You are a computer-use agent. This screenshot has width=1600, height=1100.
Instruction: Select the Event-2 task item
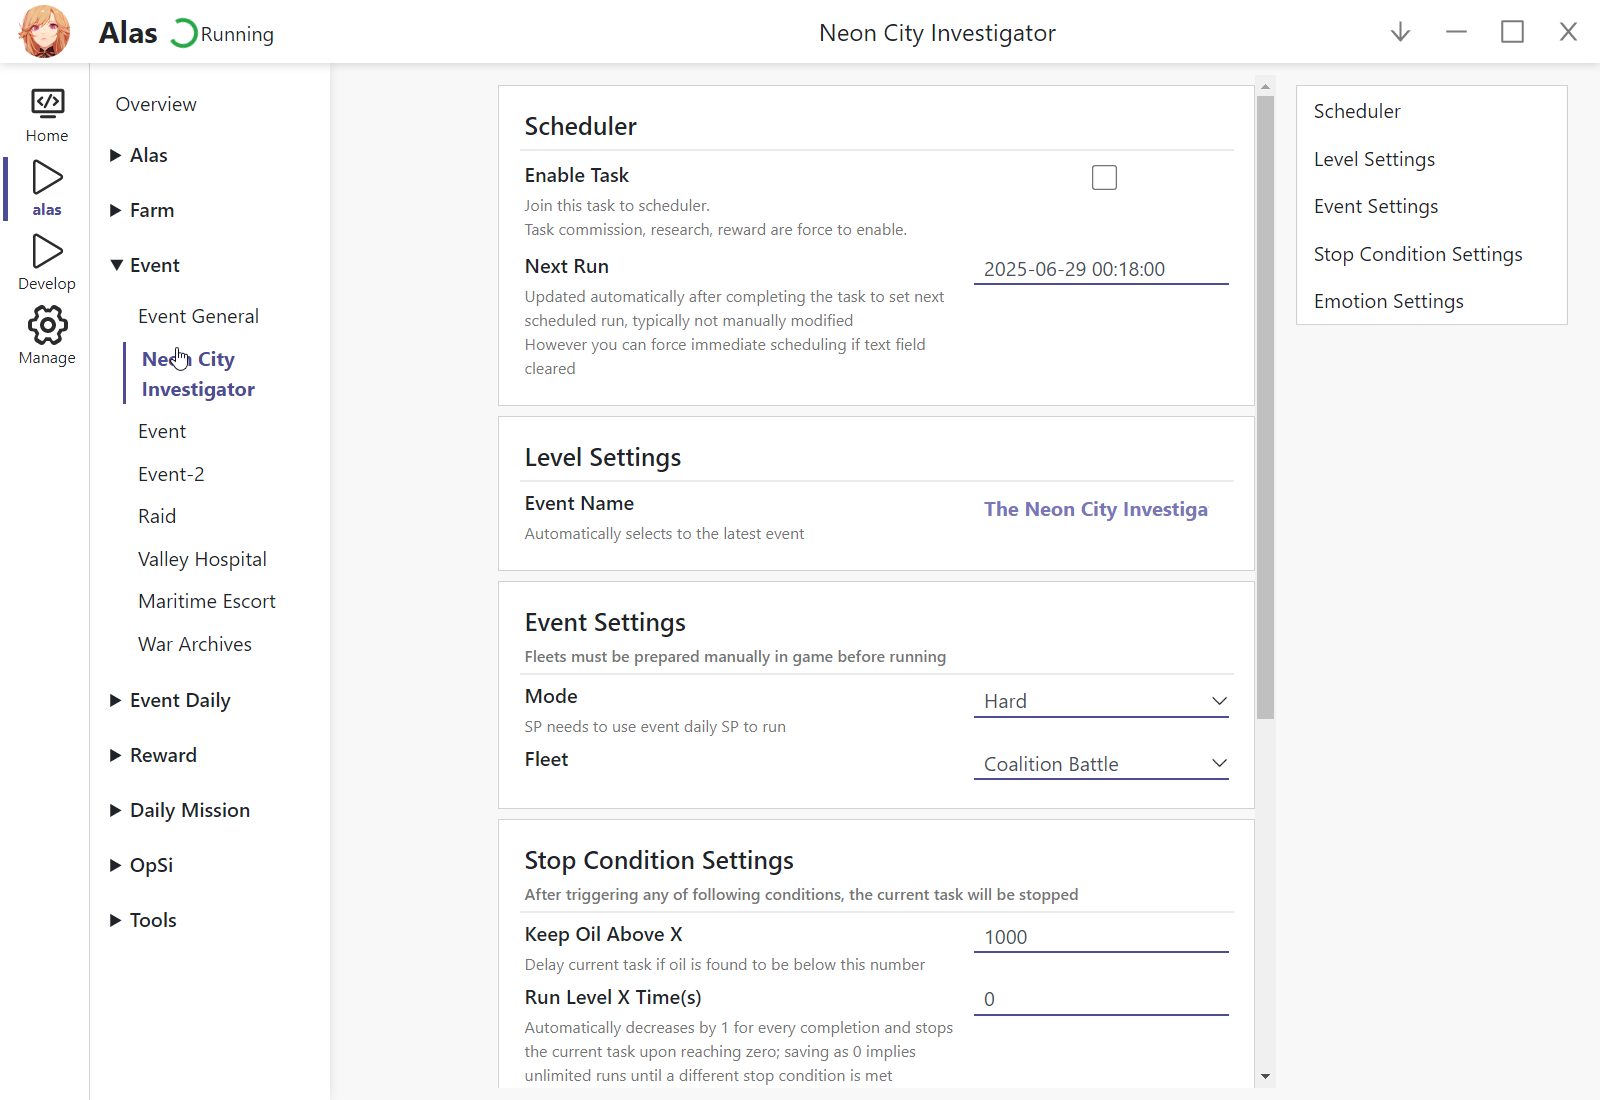pos(171,474)
